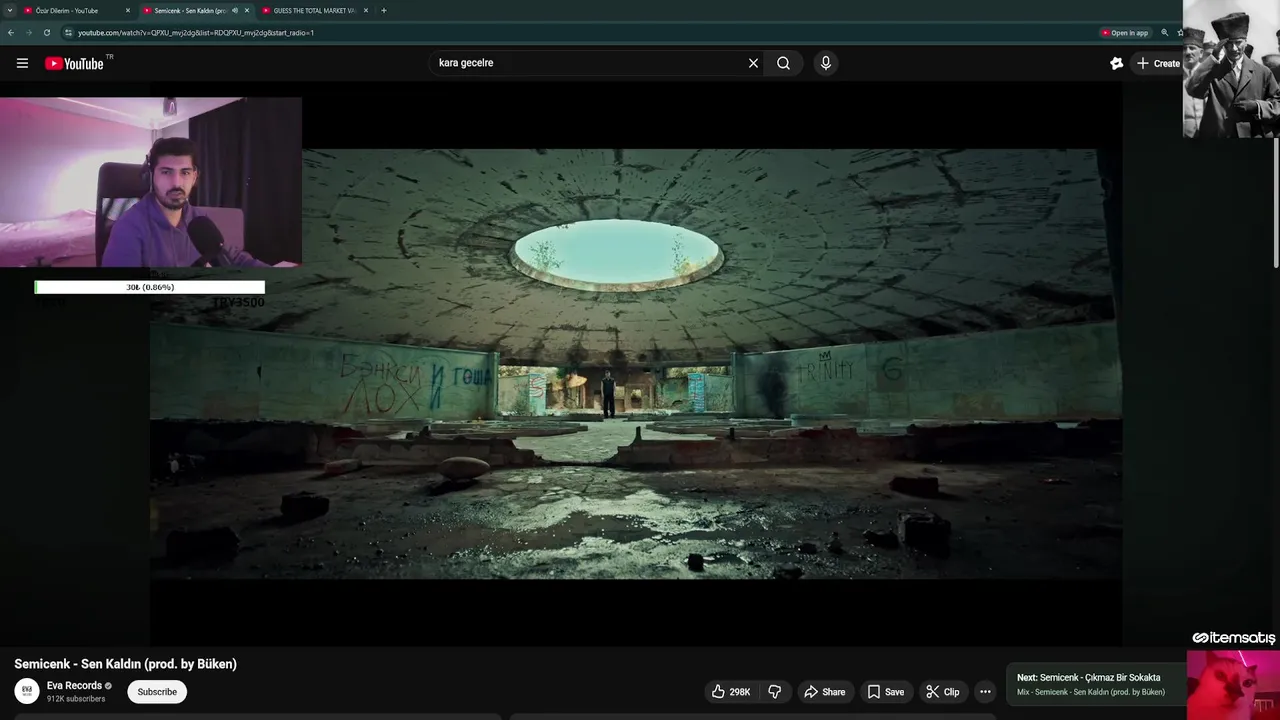1280x720 pixels.
Task: Dislike the Semicenk video
Action: pos(774,692)
